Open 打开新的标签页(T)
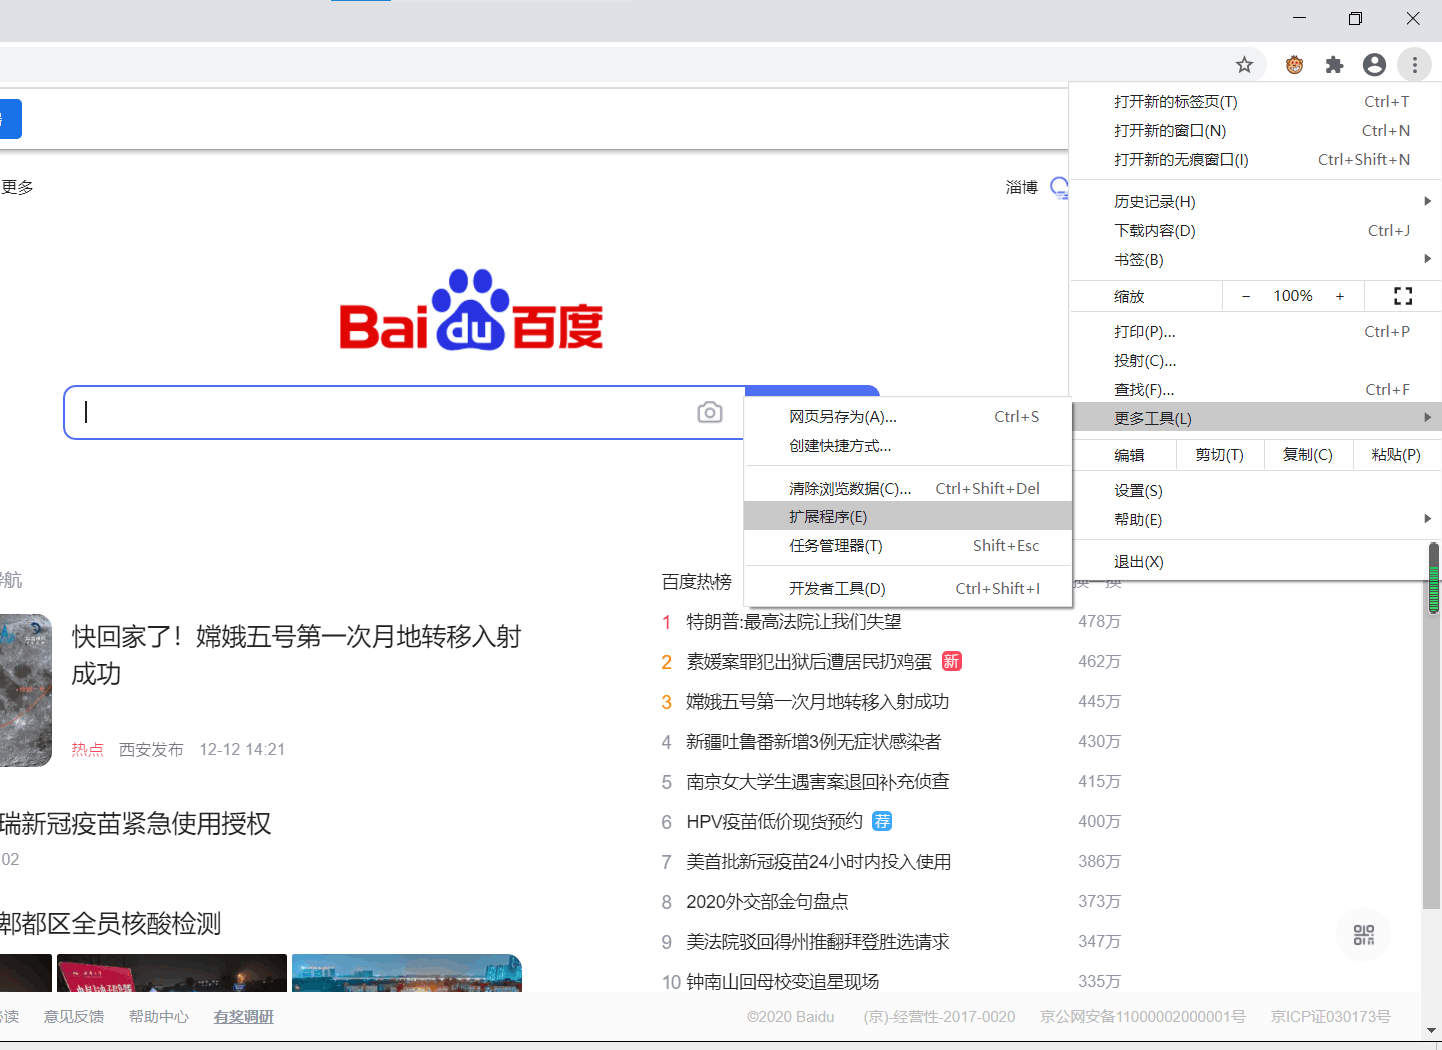This screenshot has width=1442, height=1050. 1255,101
